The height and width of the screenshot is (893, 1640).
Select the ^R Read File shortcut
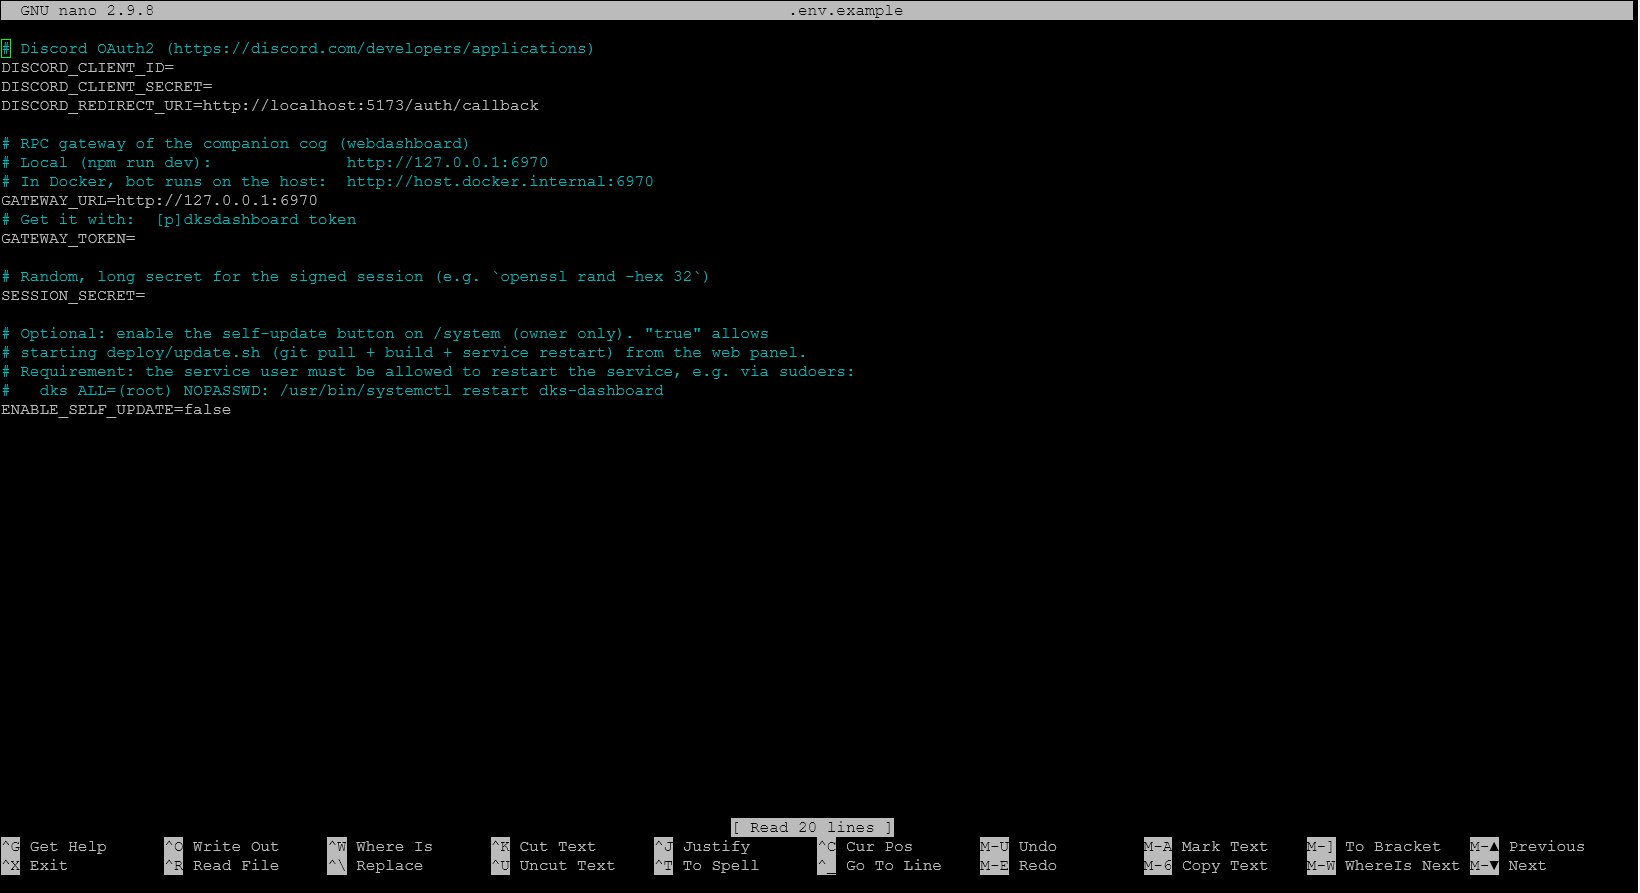pos(222,866)
